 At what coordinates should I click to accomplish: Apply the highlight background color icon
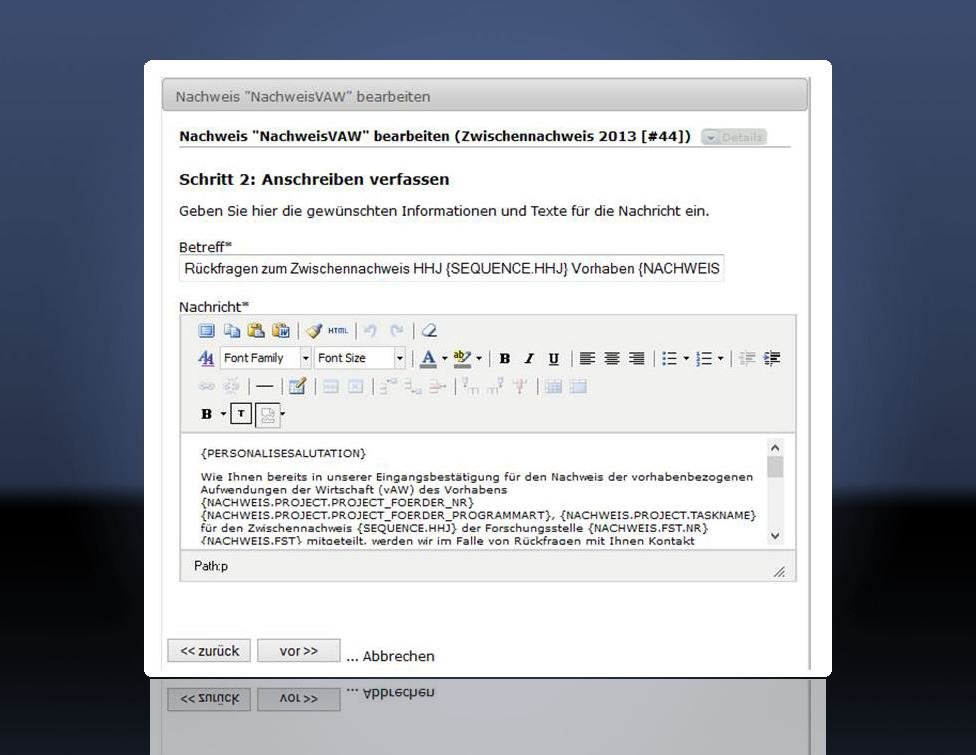462,358
